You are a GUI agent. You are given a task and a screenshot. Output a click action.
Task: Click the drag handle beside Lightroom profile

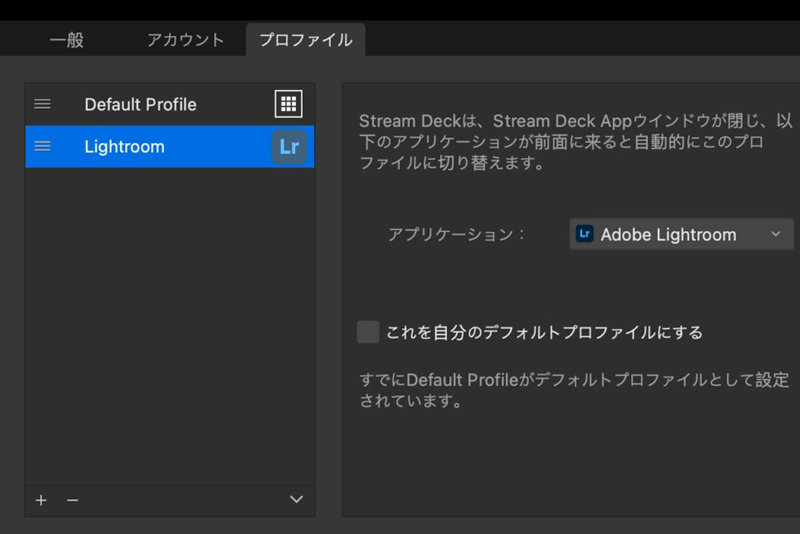[x=42, y=146]
